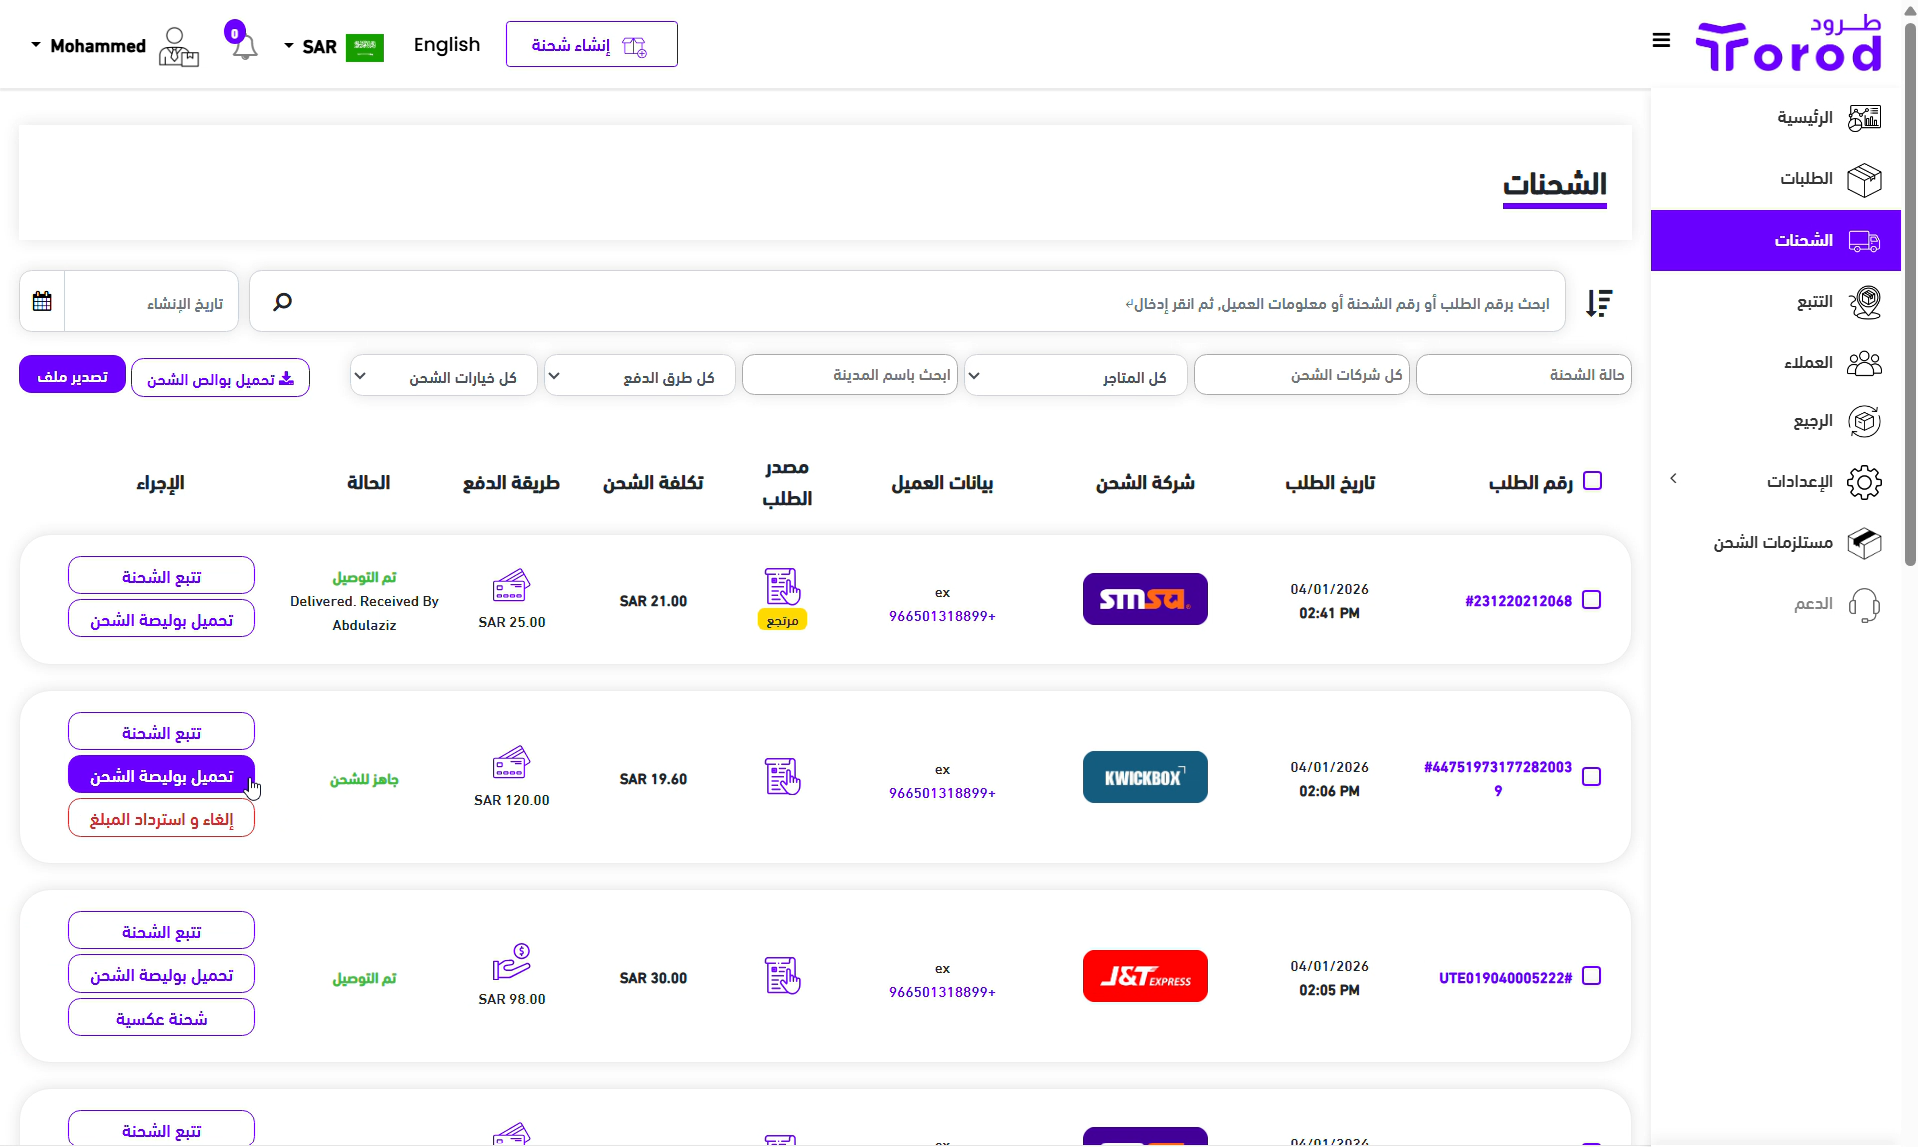This screenshot has height=1147, width=1918.
Task: Open the كل طرق الدفع payment dropdown
Action: [639, 376]
